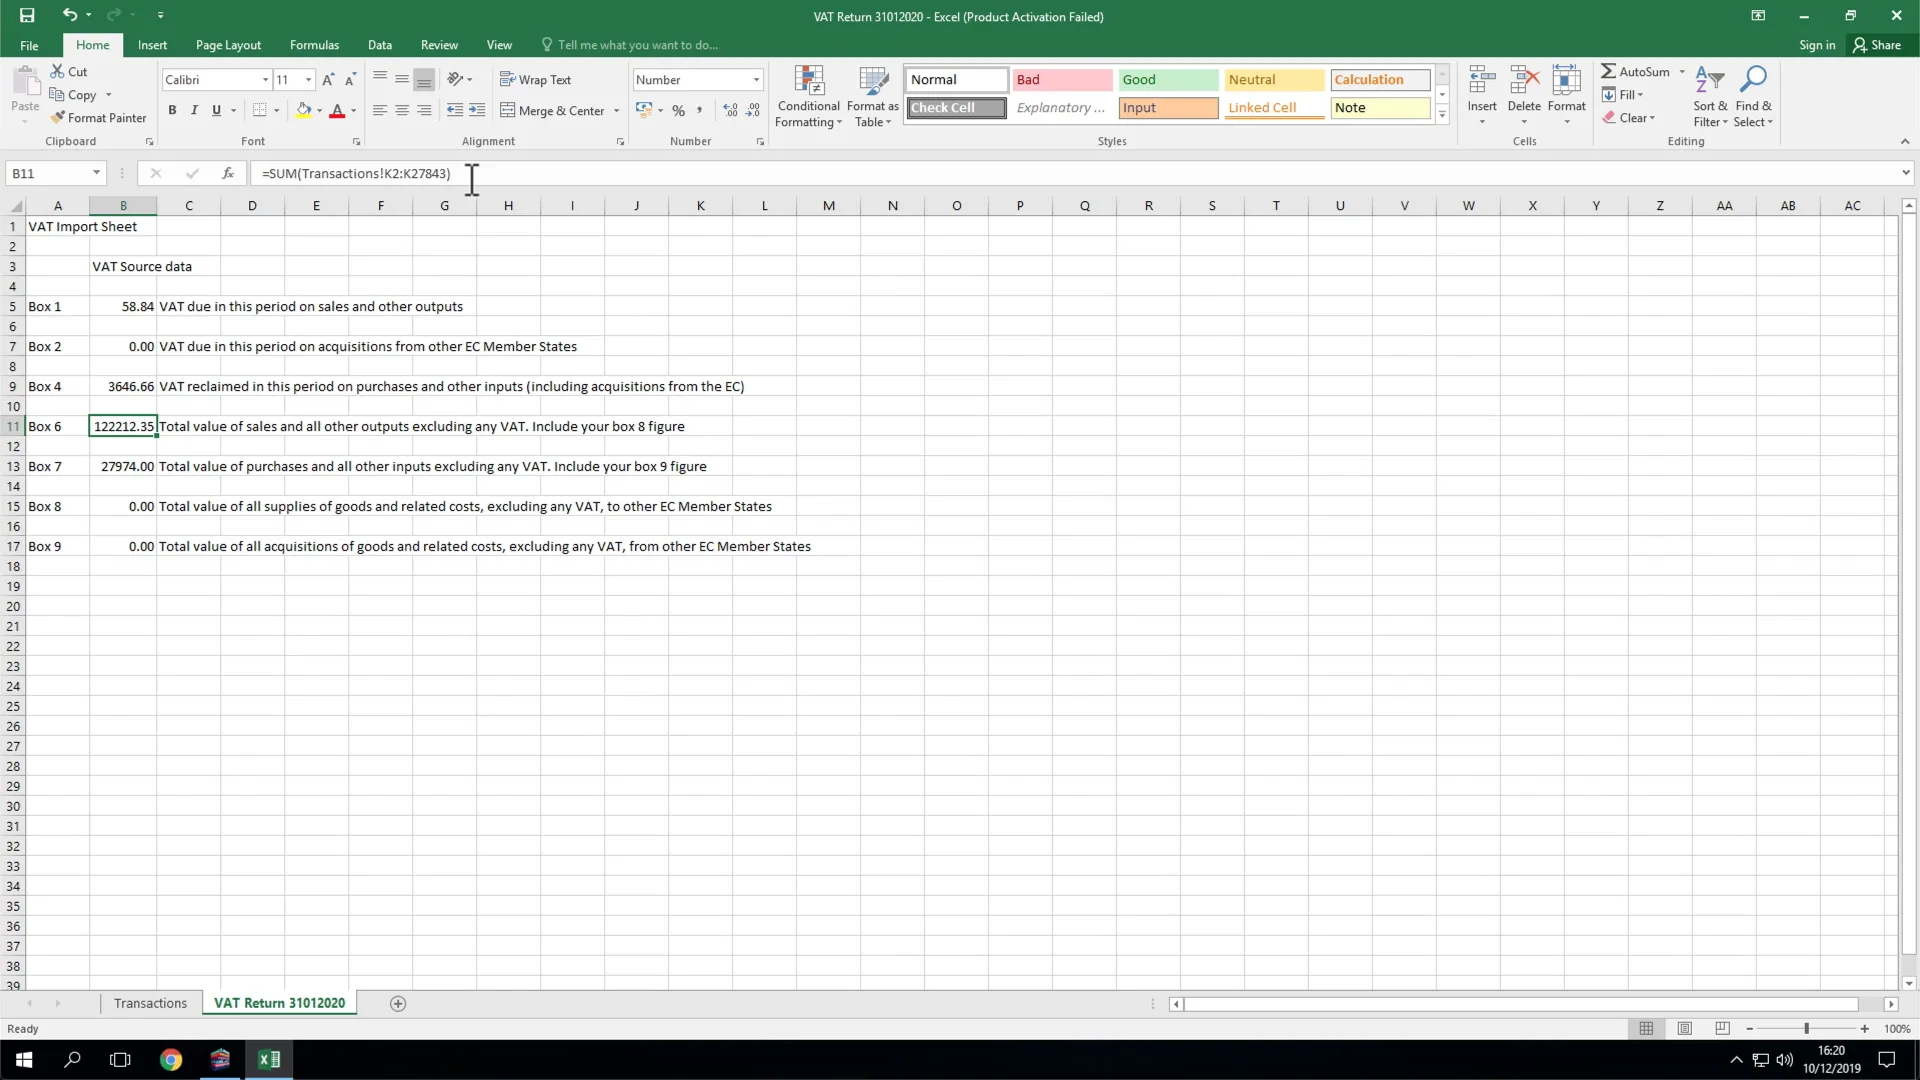
Task: Click the Insert Function fx icon
Action: pos(228,173)
